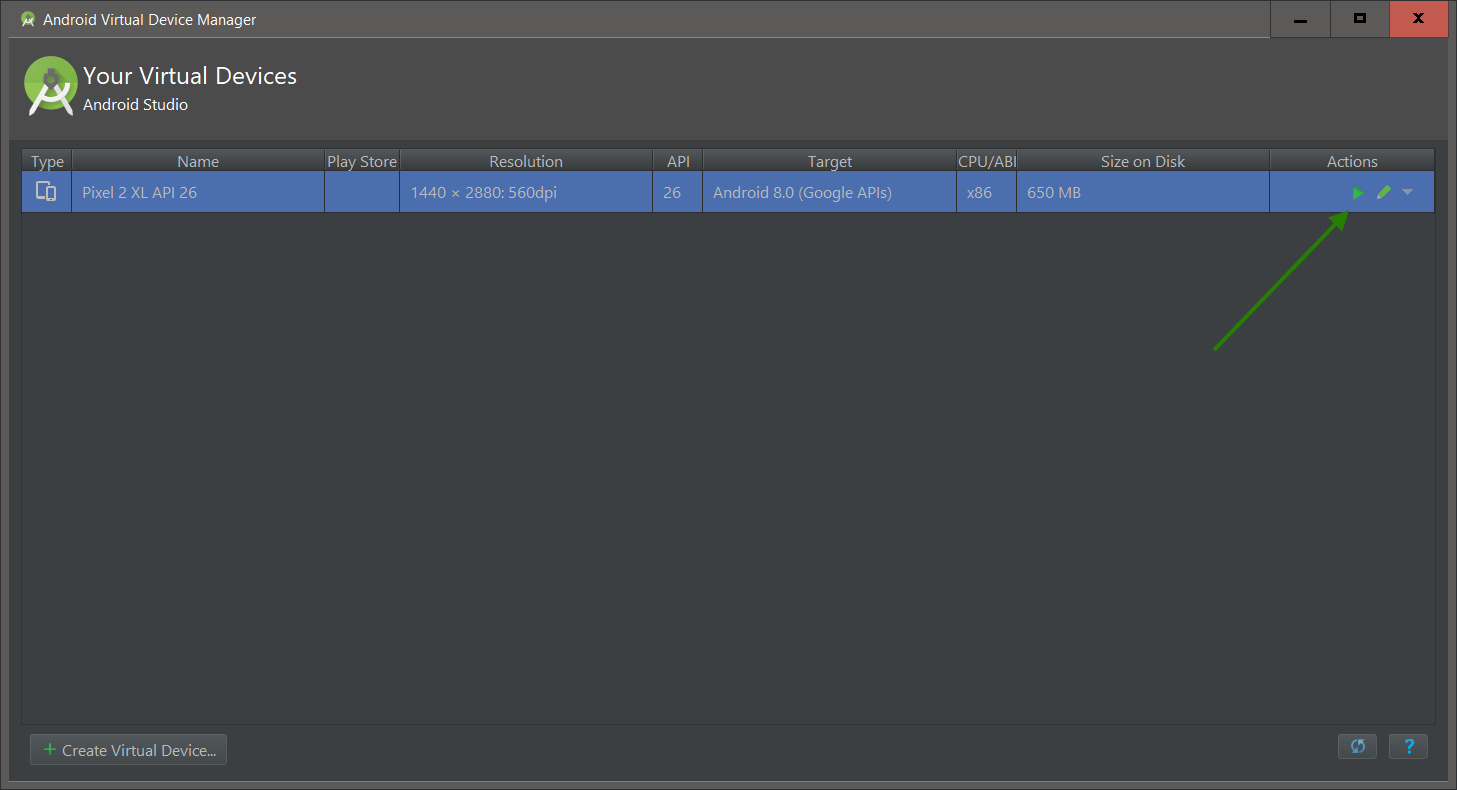Sort by Target column header
1457x790 pixels.
tap(830, 161)
